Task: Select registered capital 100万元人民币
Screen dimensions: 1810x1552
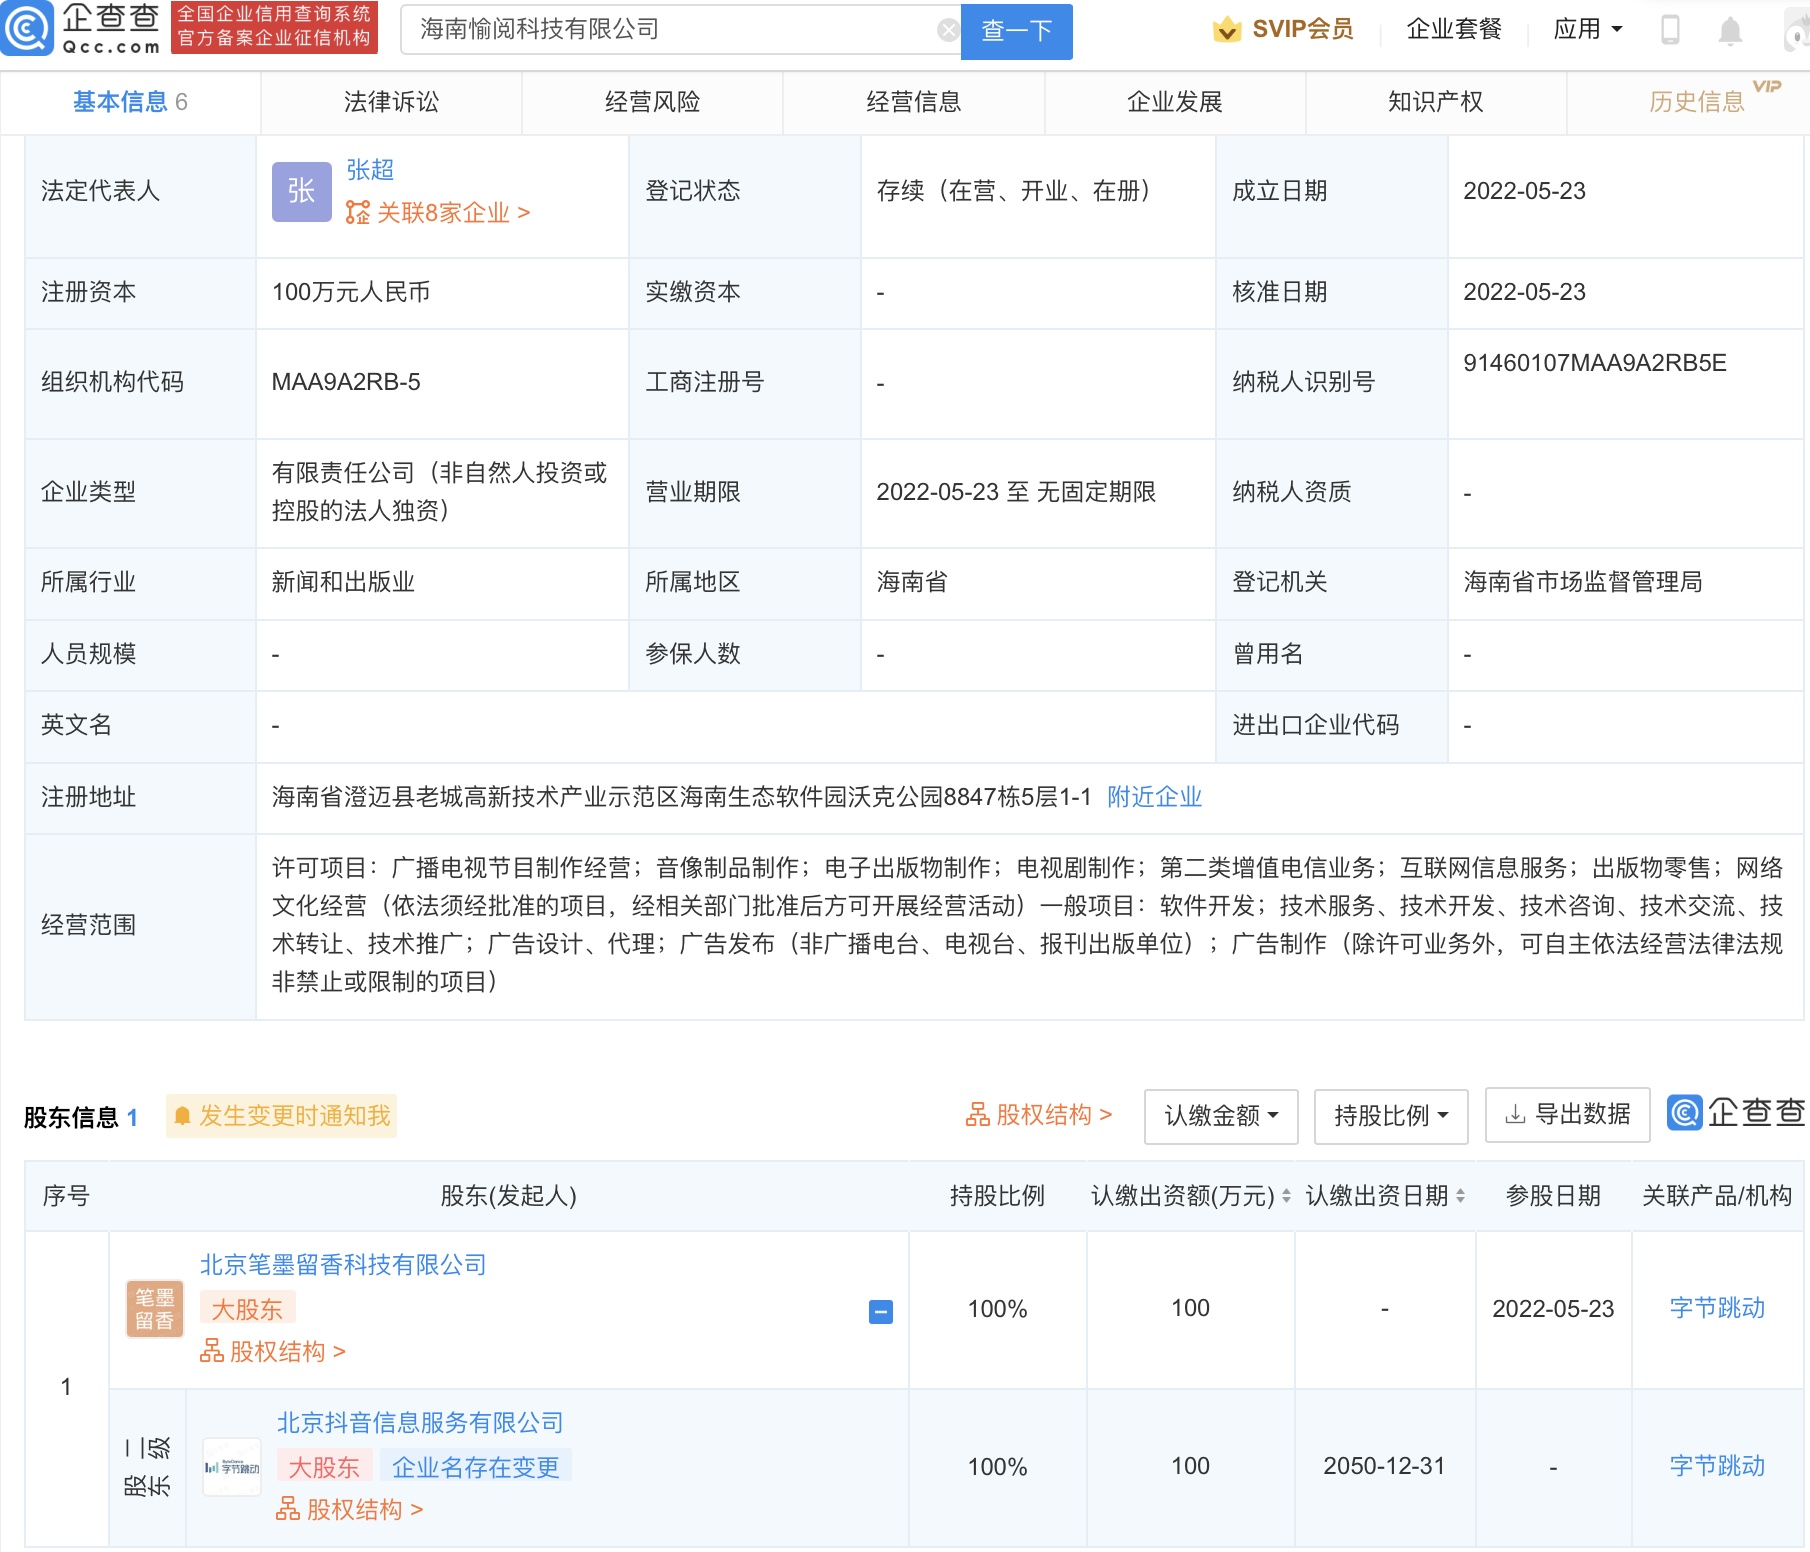Action: pos(351,292)
